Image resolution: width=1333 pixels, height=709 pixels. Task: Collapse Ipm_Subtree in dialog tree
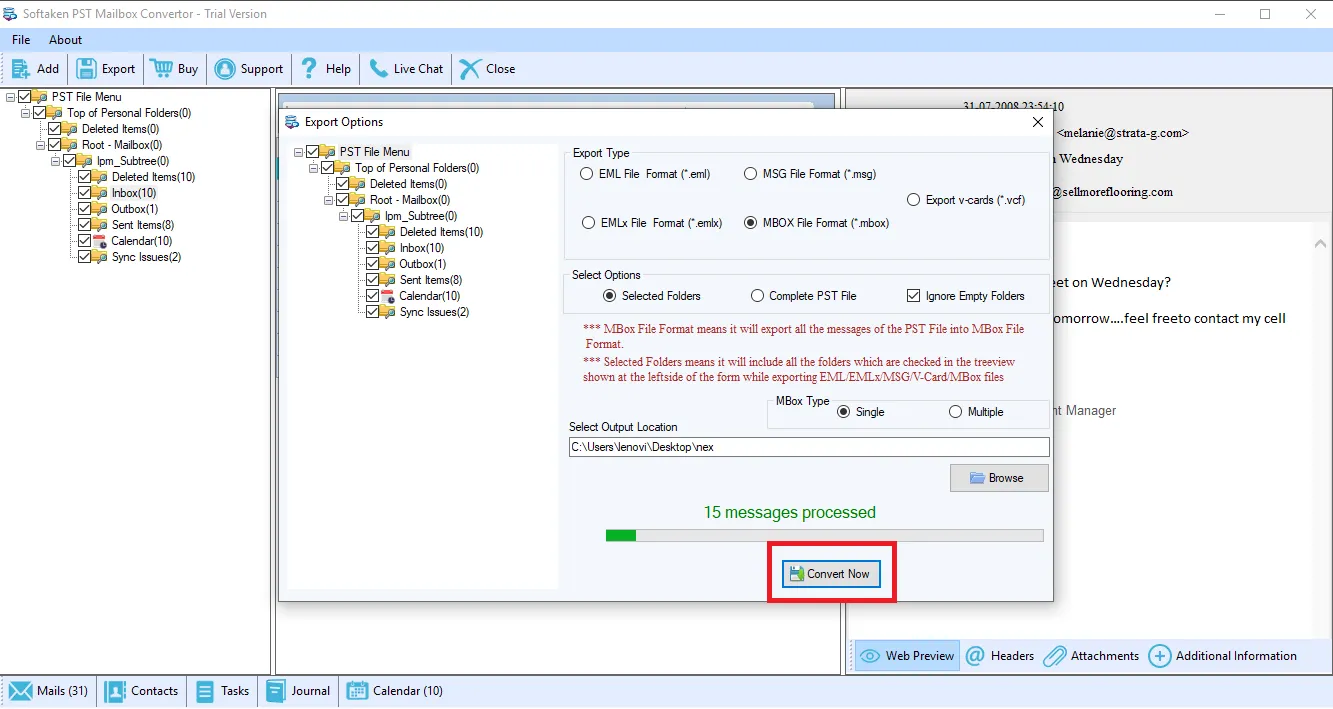click(x=344, y=216)
